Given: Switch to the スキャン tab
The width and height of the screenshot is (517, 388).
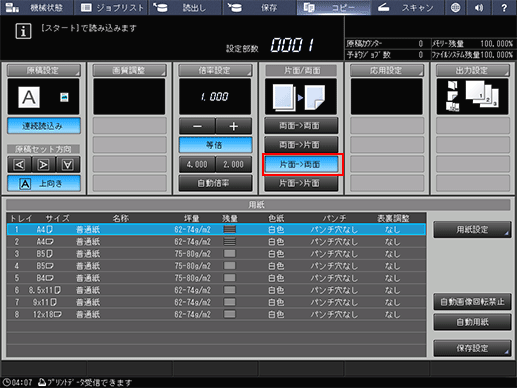Looking at the screenshot, I should click(x=408, y=8).
